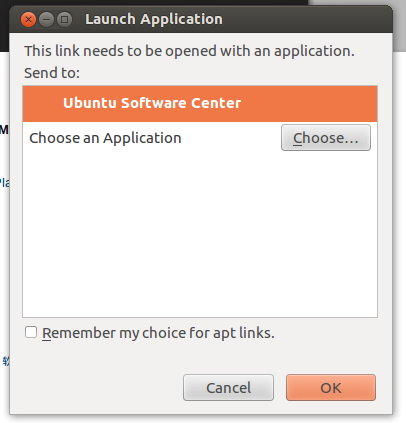The image size is (406, 423).
Task: Select Ubuntu Software Center in list
Action: [200, 103]
